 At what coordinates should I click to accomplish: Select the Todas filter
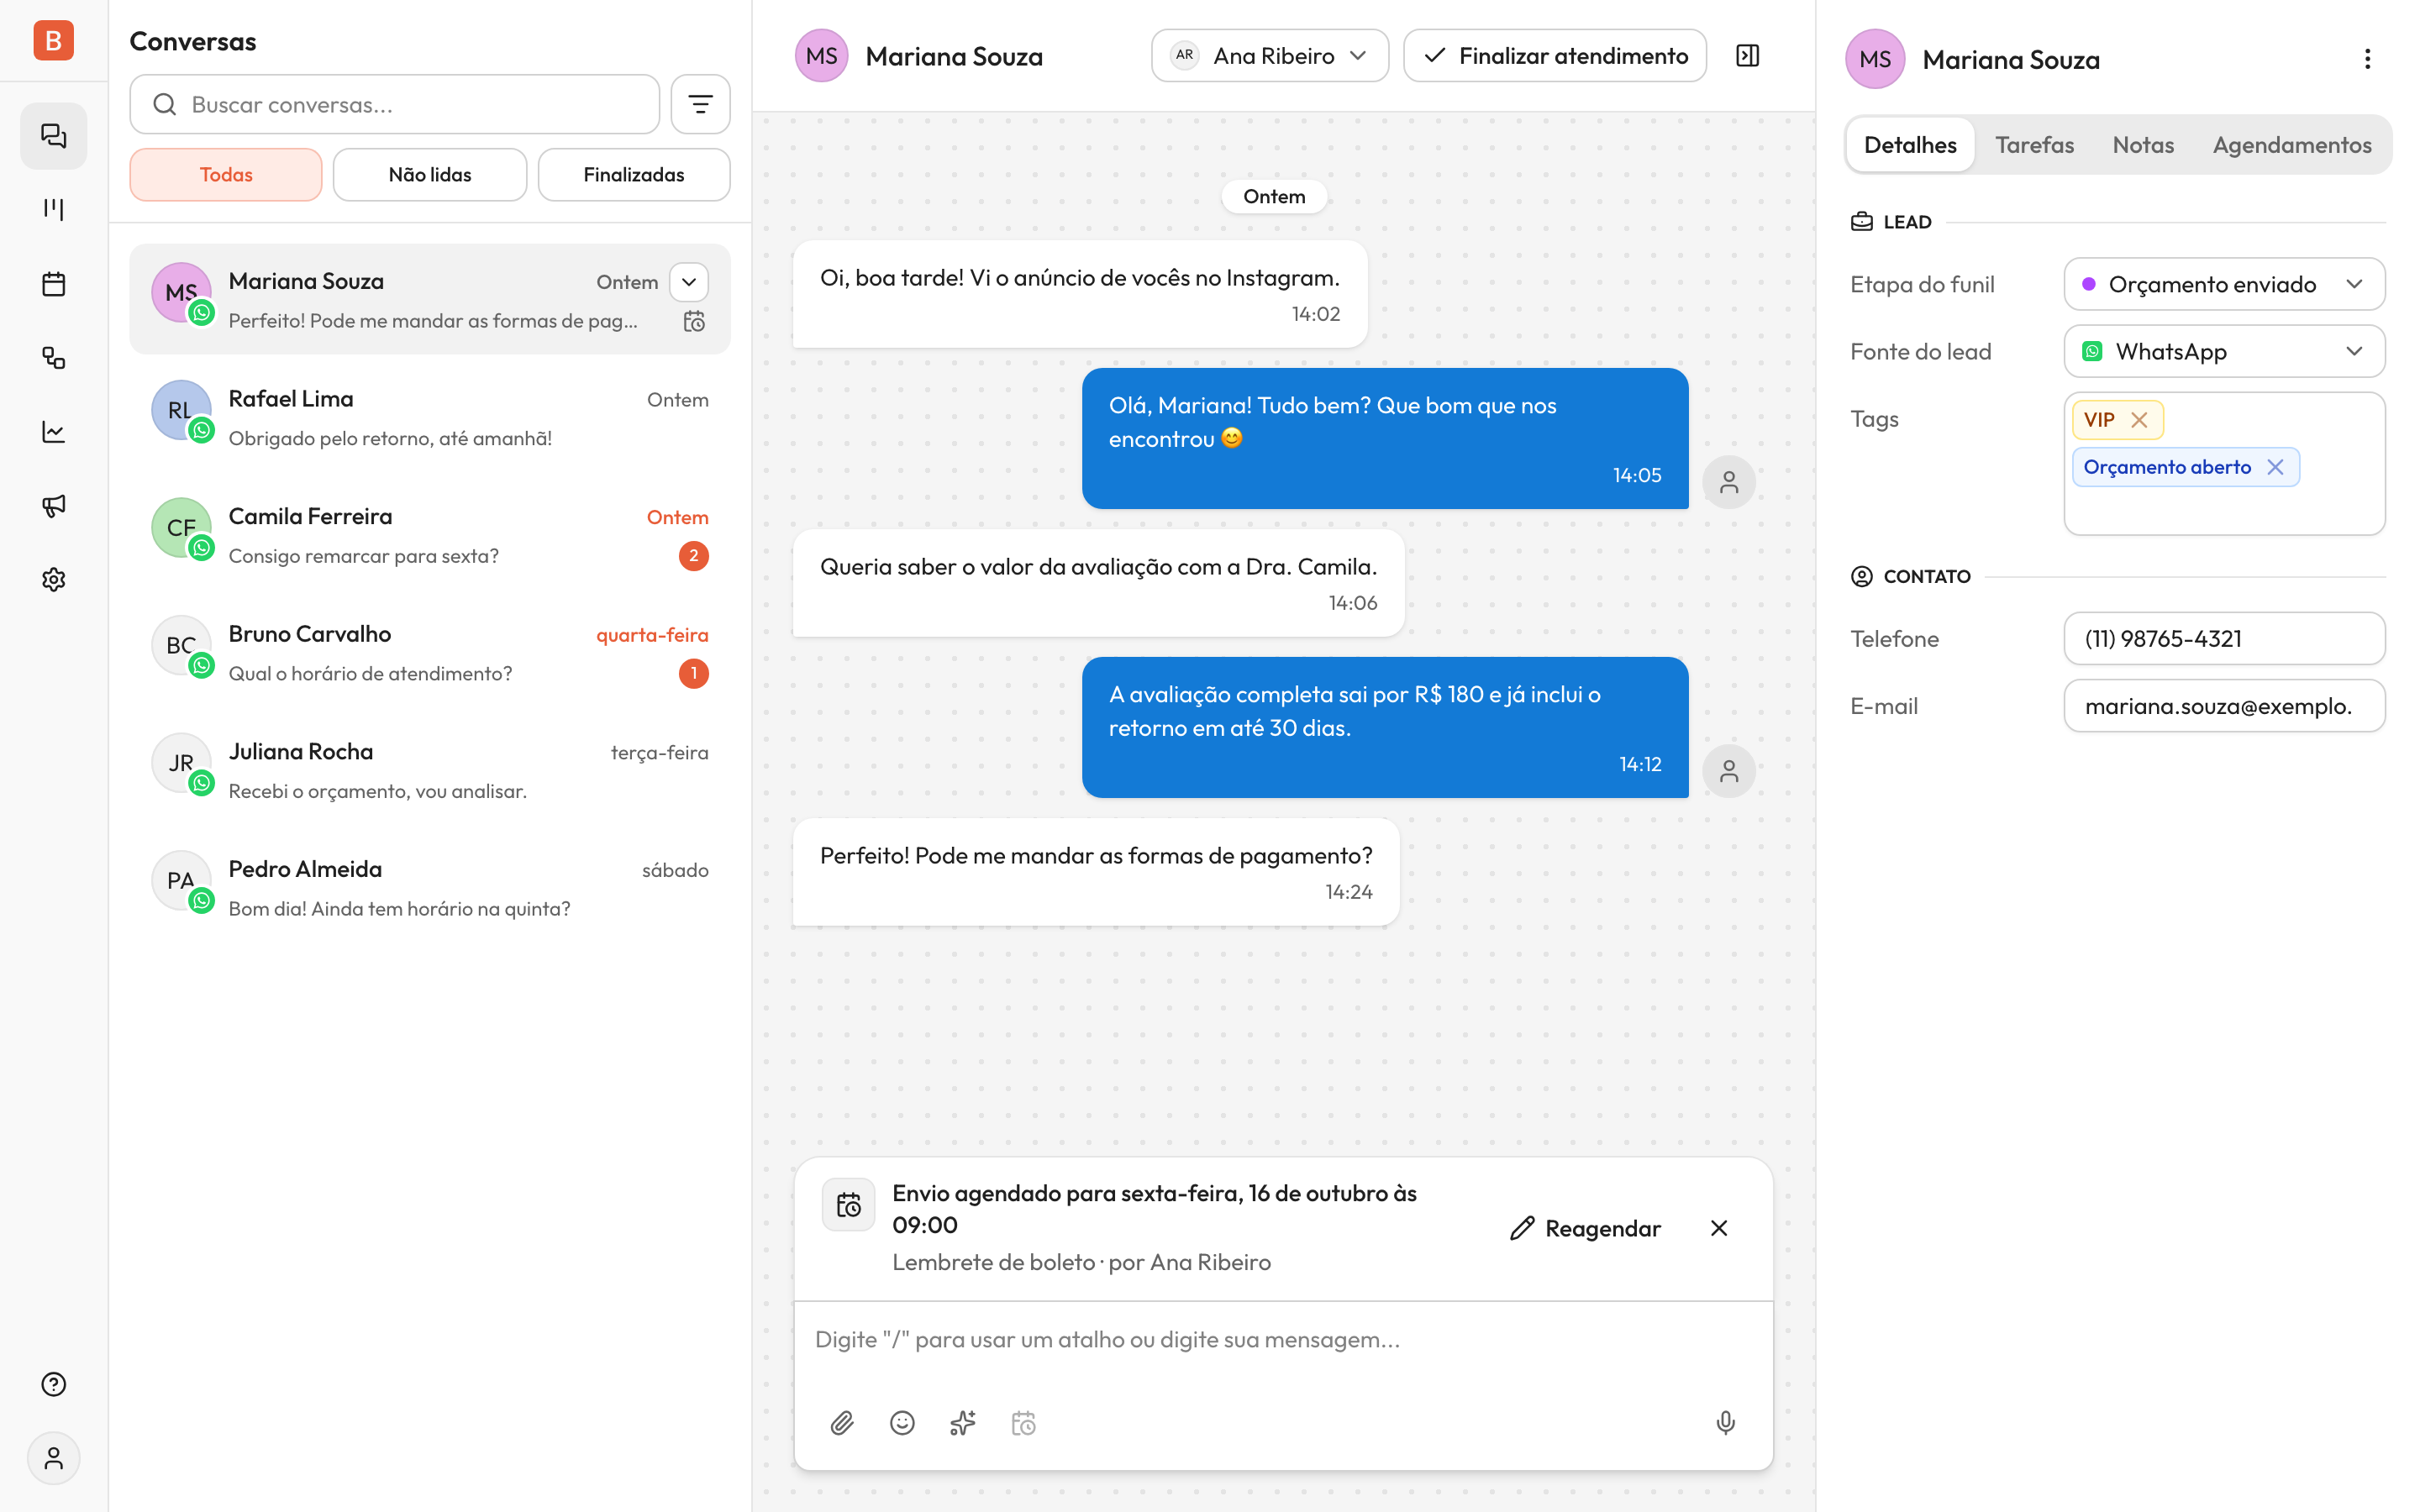coord(226,175)
